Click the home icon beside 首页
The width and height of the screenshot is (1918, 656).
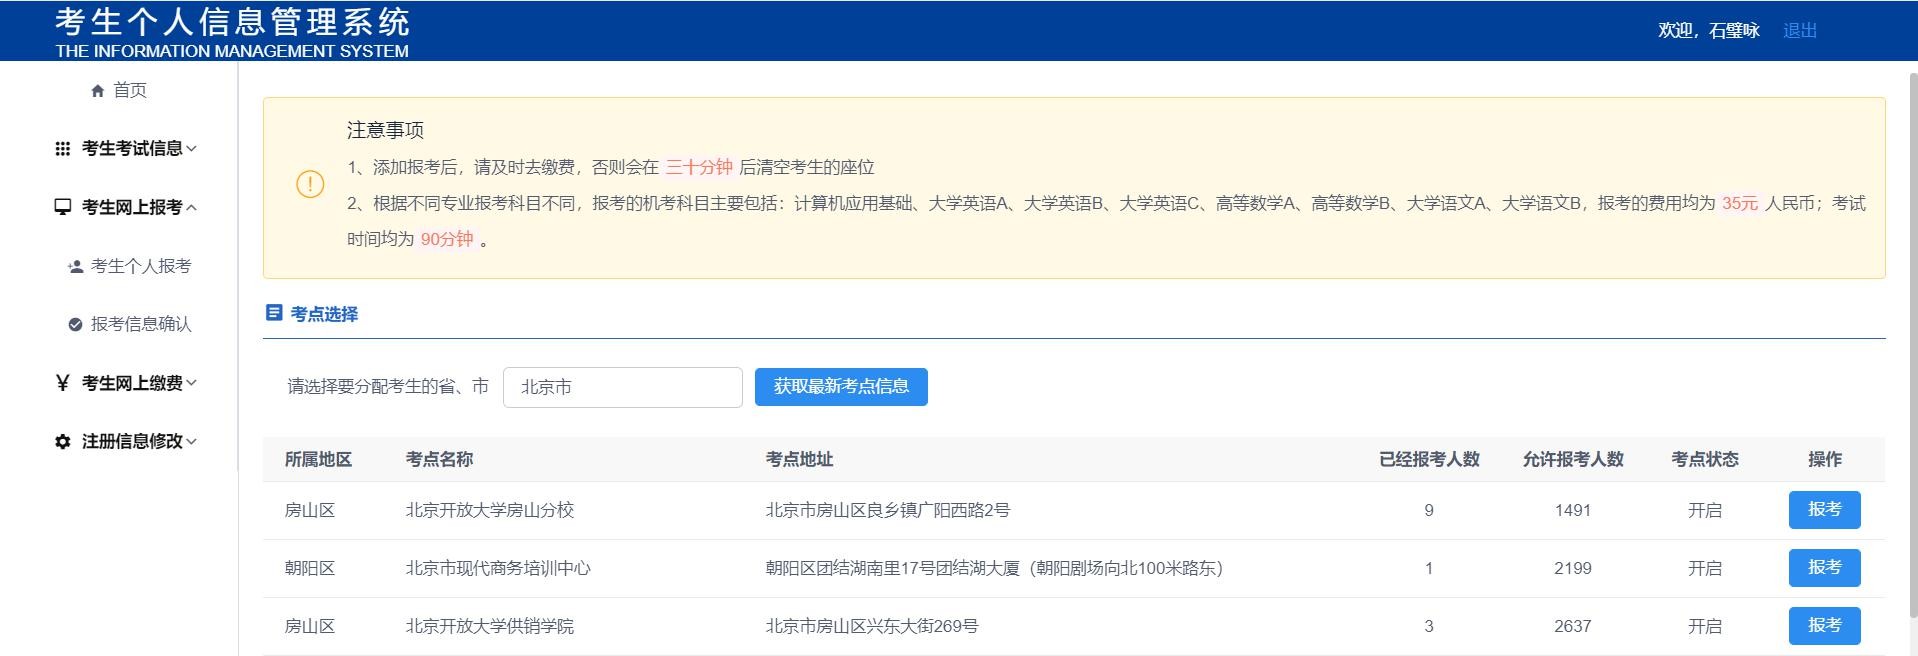98,91
